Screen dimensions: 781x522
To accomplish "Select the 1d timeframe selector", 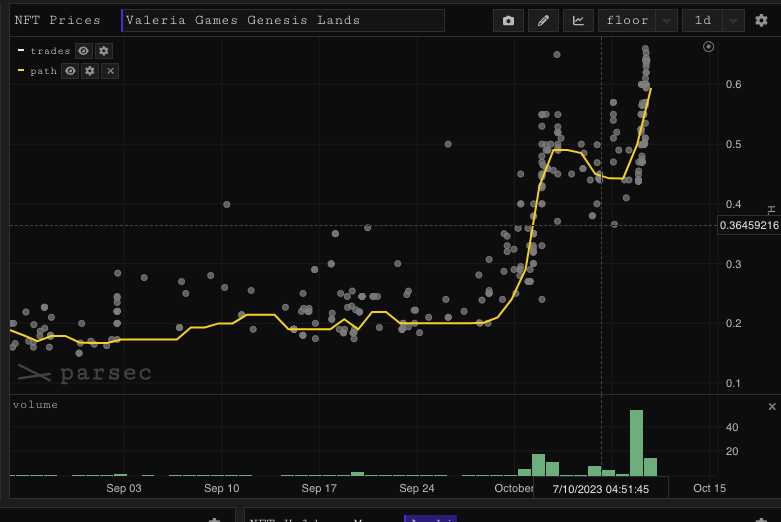I will point(703,20).
